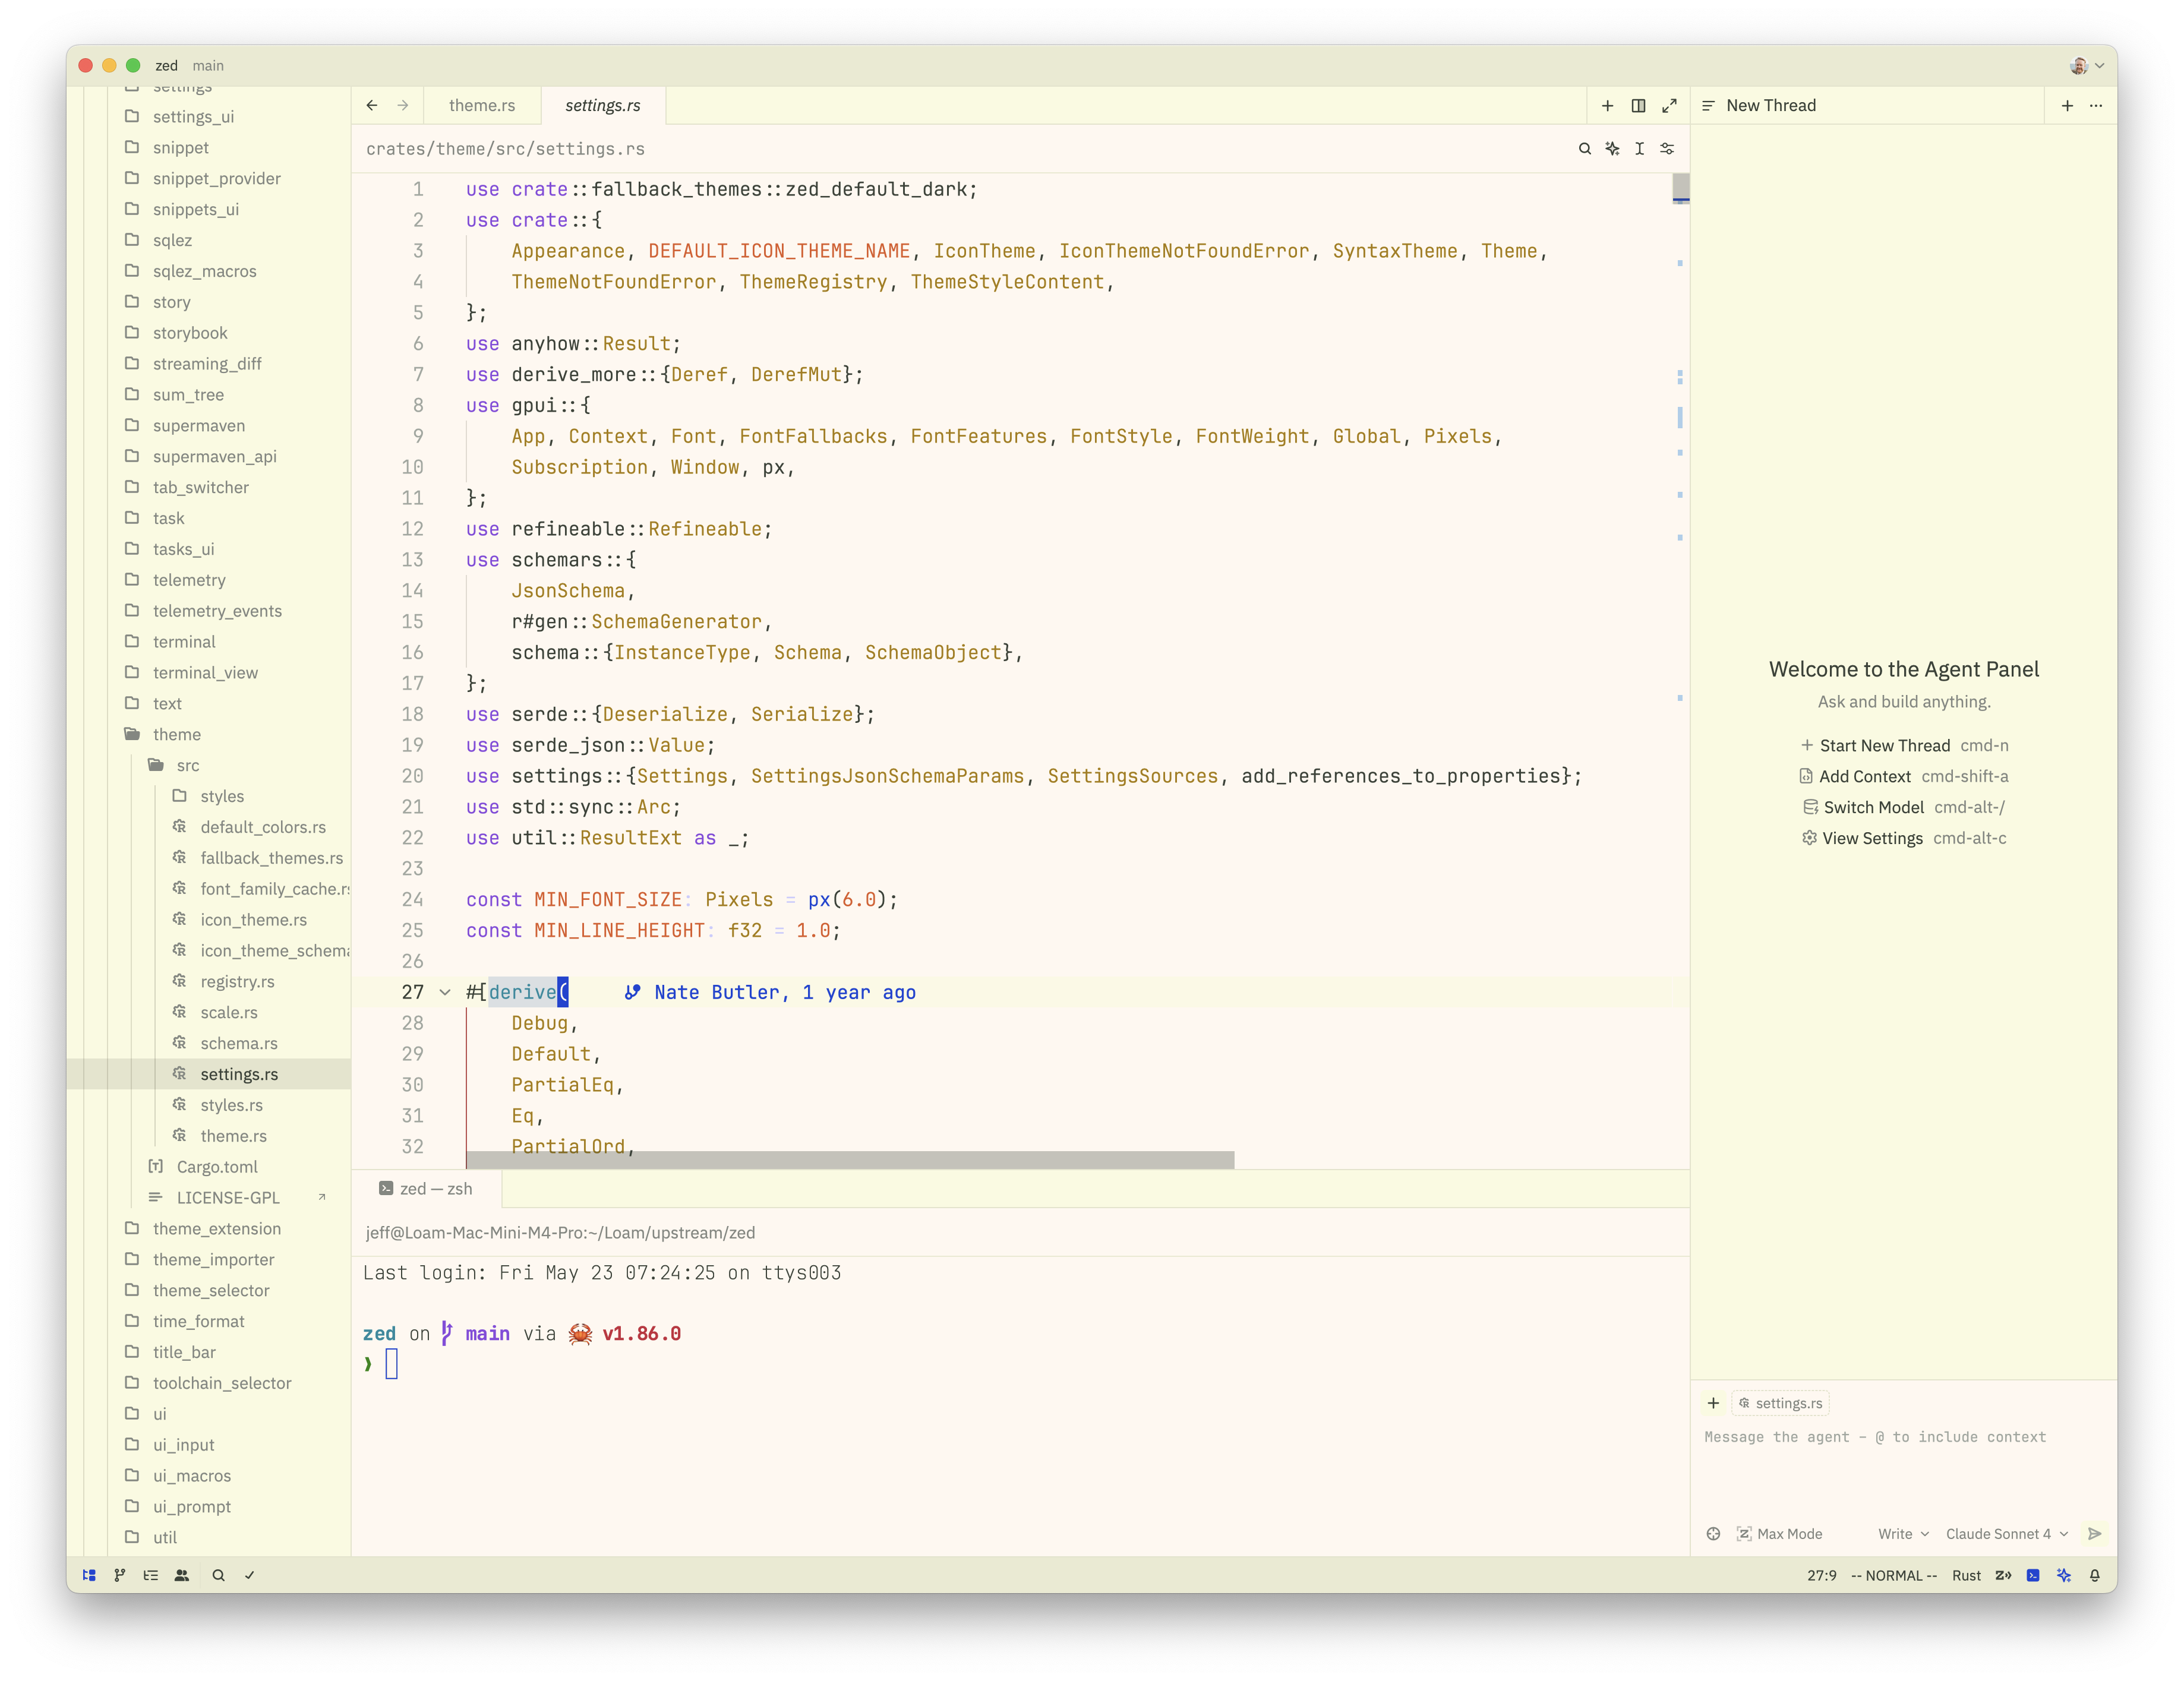Open the collaboration panel icon
The image size is (2184, 1681).
point(182,1575)
